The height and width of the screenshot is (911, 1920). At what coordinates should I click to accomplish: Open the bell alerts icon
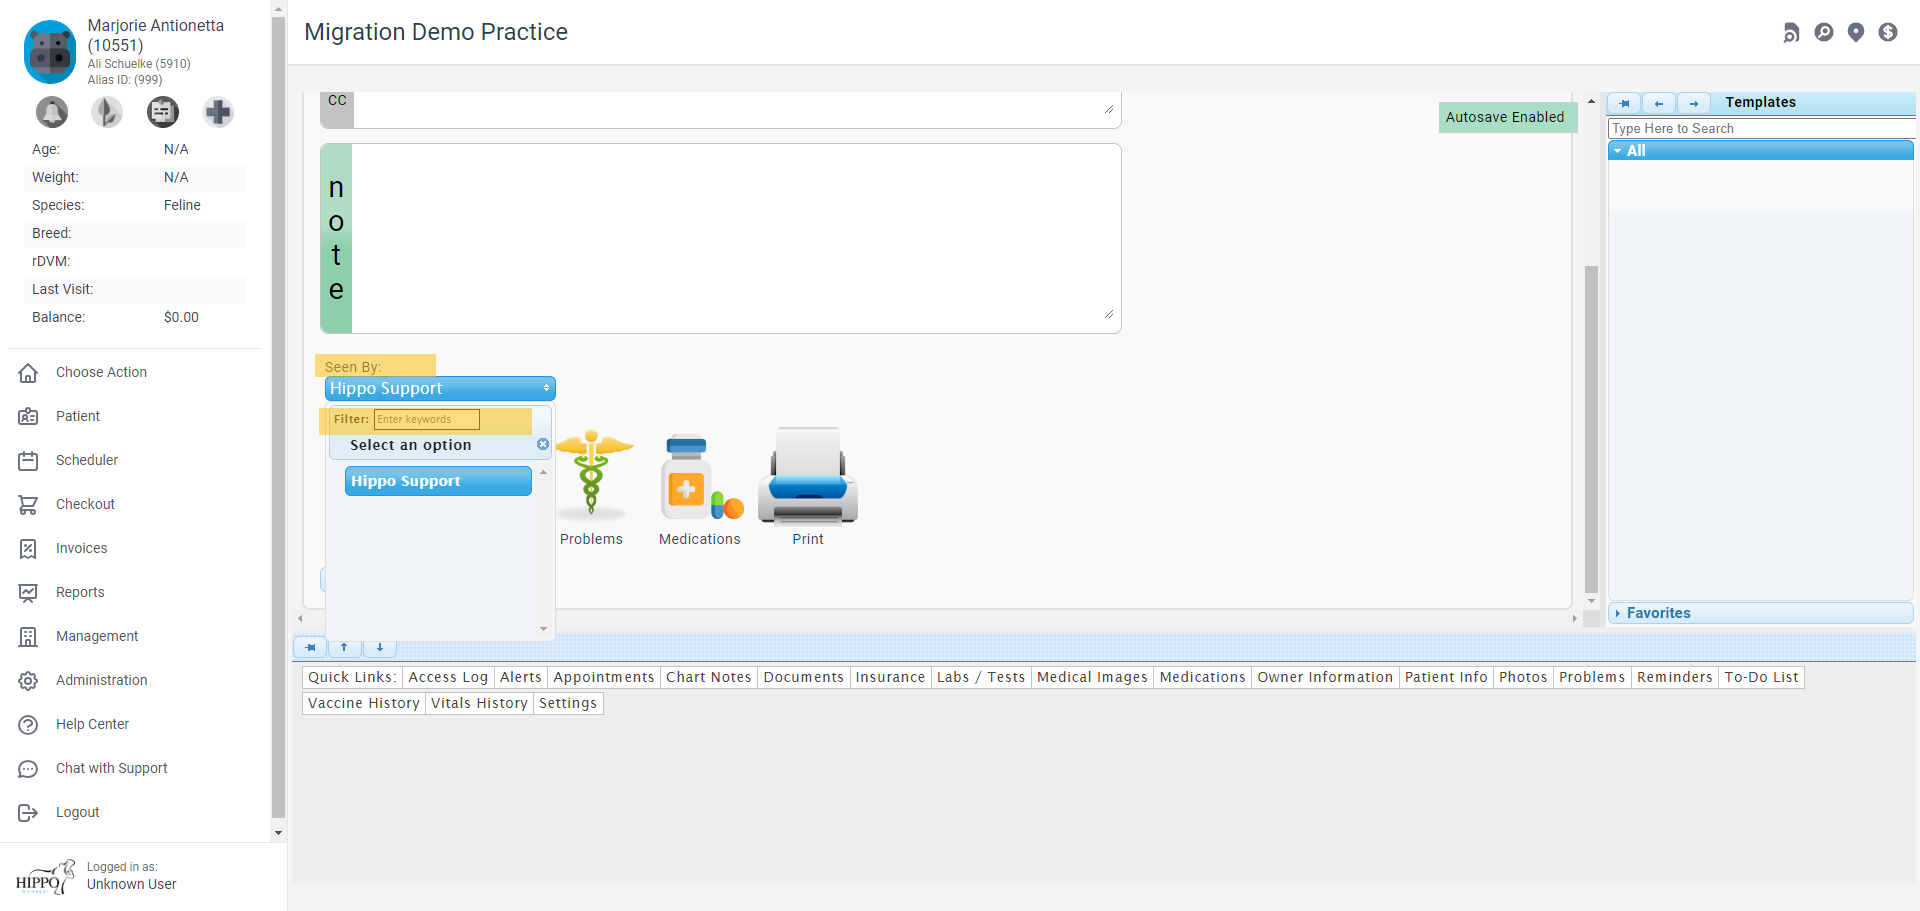52,112
